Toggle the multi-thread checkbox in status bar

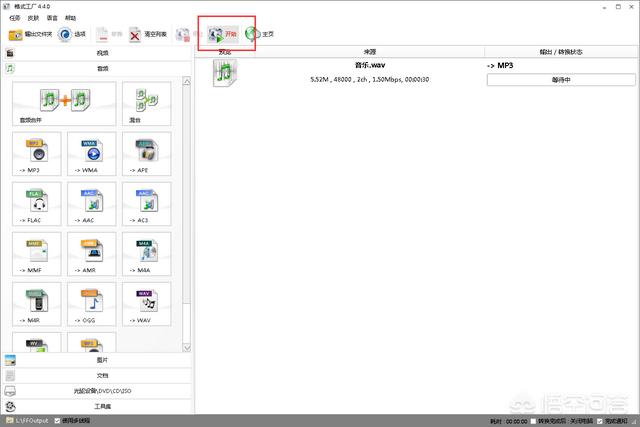click(59, 421)
